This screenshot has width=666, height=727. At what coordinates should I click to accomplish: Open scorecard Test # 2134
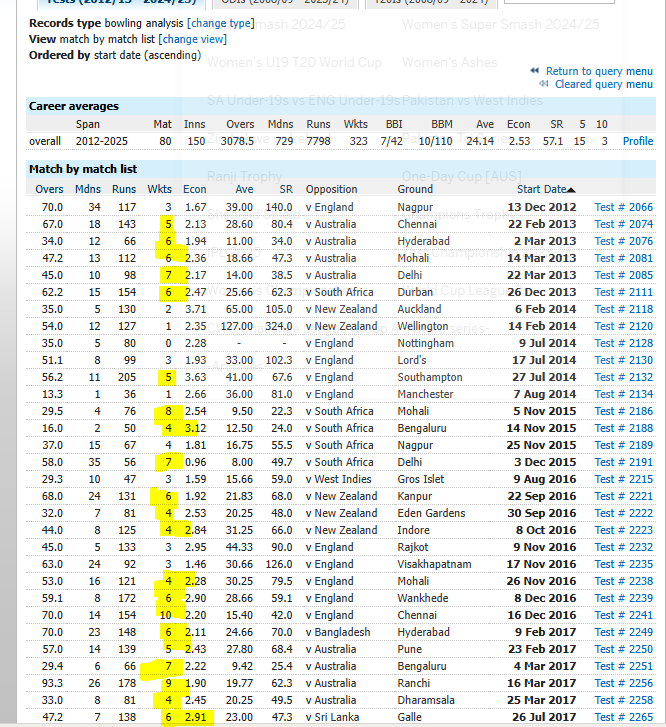tap(623, 394)
